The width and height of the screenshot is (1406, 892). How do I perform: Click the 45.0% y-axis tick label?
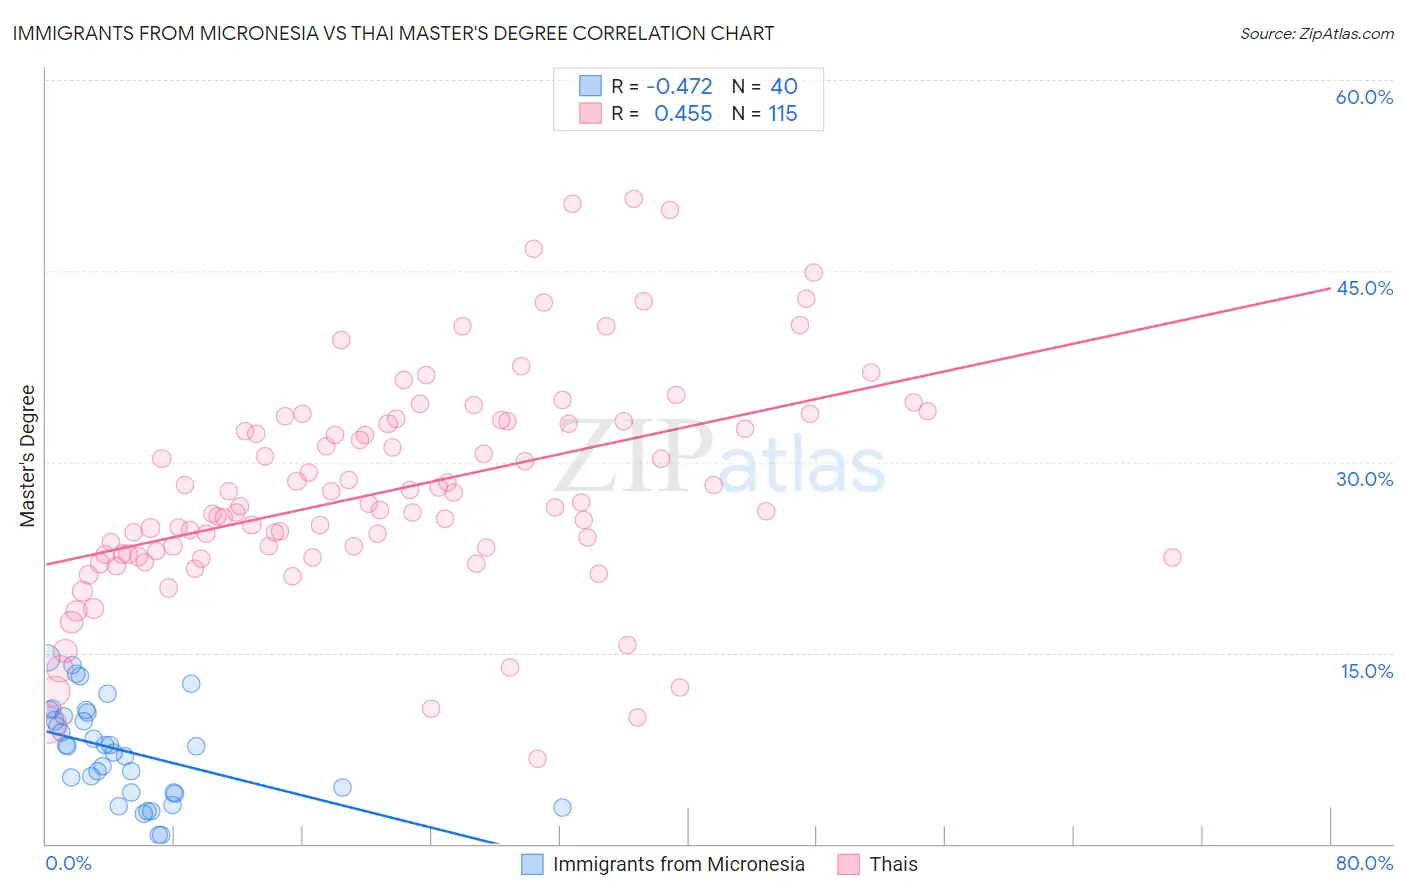[x=1364, y=288]
